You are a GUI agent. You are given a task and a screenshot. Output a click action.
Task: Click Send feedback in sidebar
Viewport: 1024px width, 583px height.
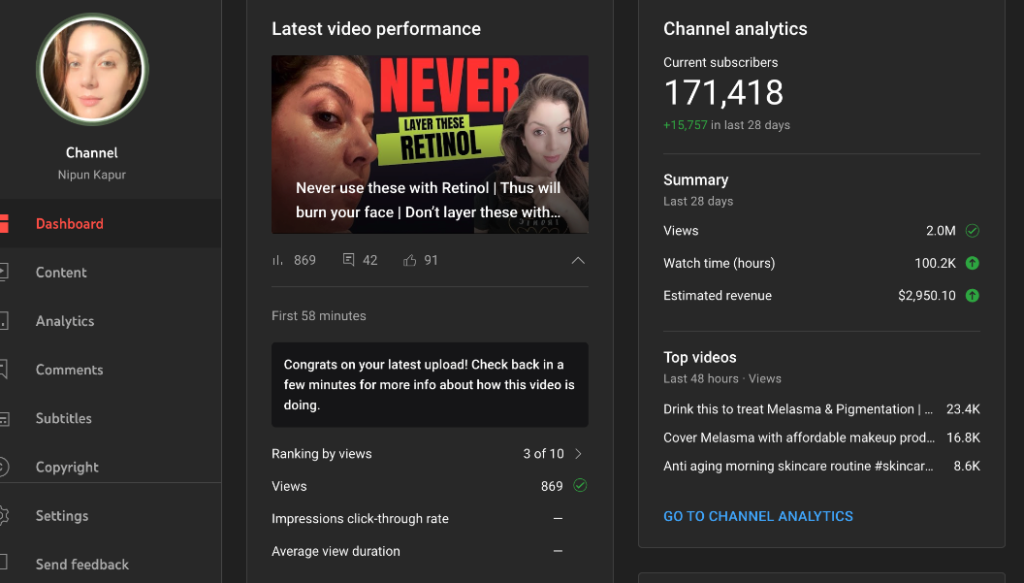coord(82,564)
